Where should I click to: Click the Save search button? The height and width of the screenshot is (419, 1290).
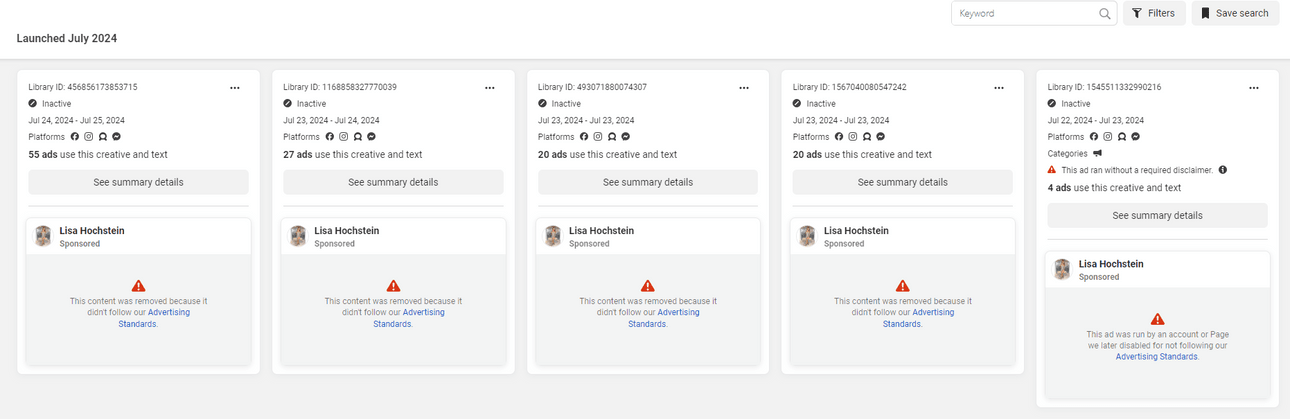(x=1235, y=14)
